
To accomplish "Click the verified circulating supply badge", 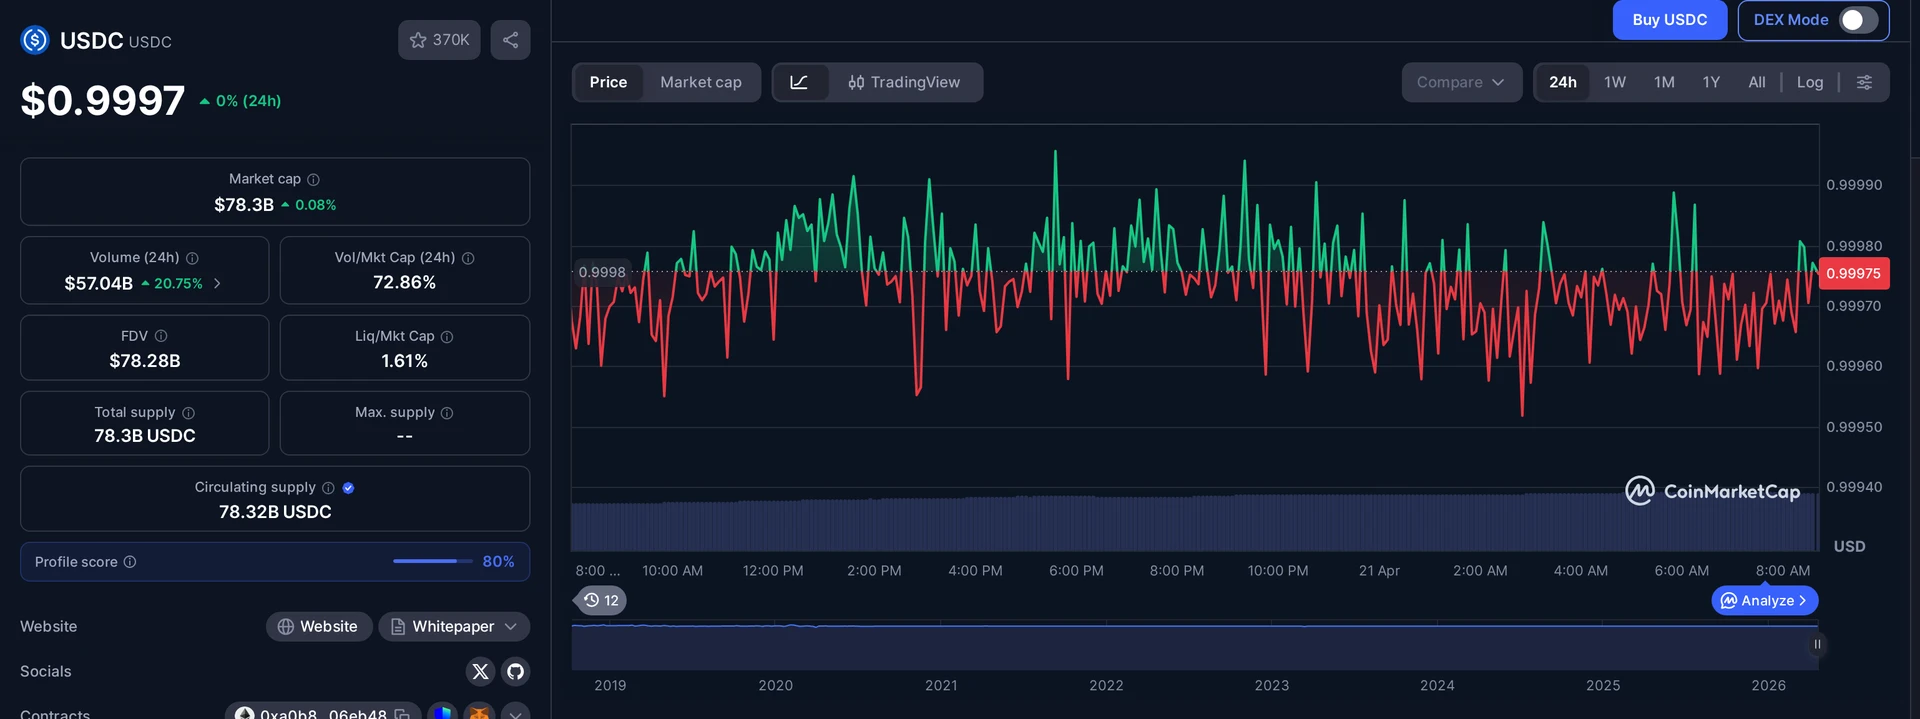I will click(348, 488).
